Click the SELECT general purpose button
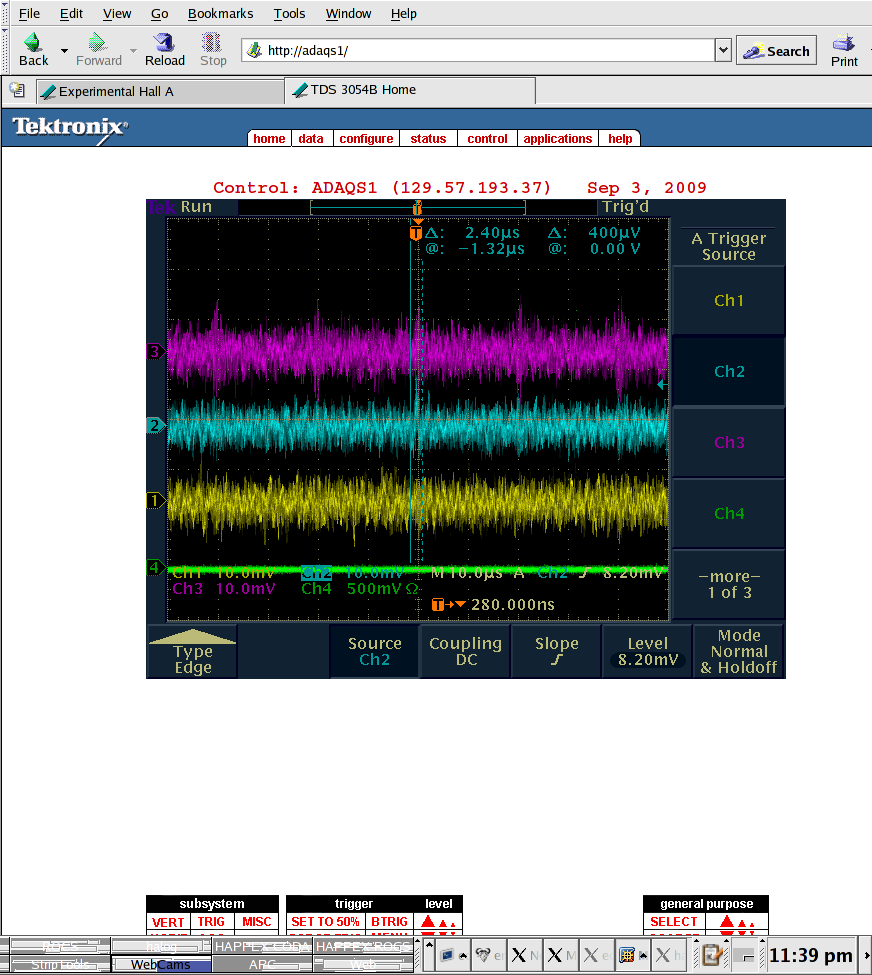 point(674,922)
